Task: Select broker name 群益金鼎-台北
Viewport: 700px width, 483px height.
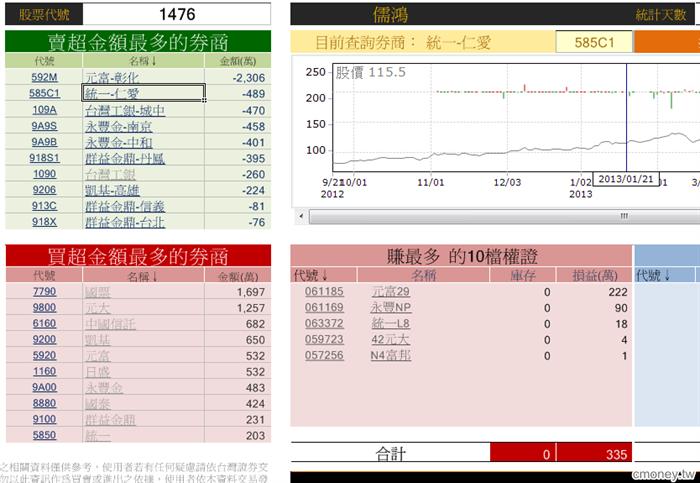Action: (125, 222)
